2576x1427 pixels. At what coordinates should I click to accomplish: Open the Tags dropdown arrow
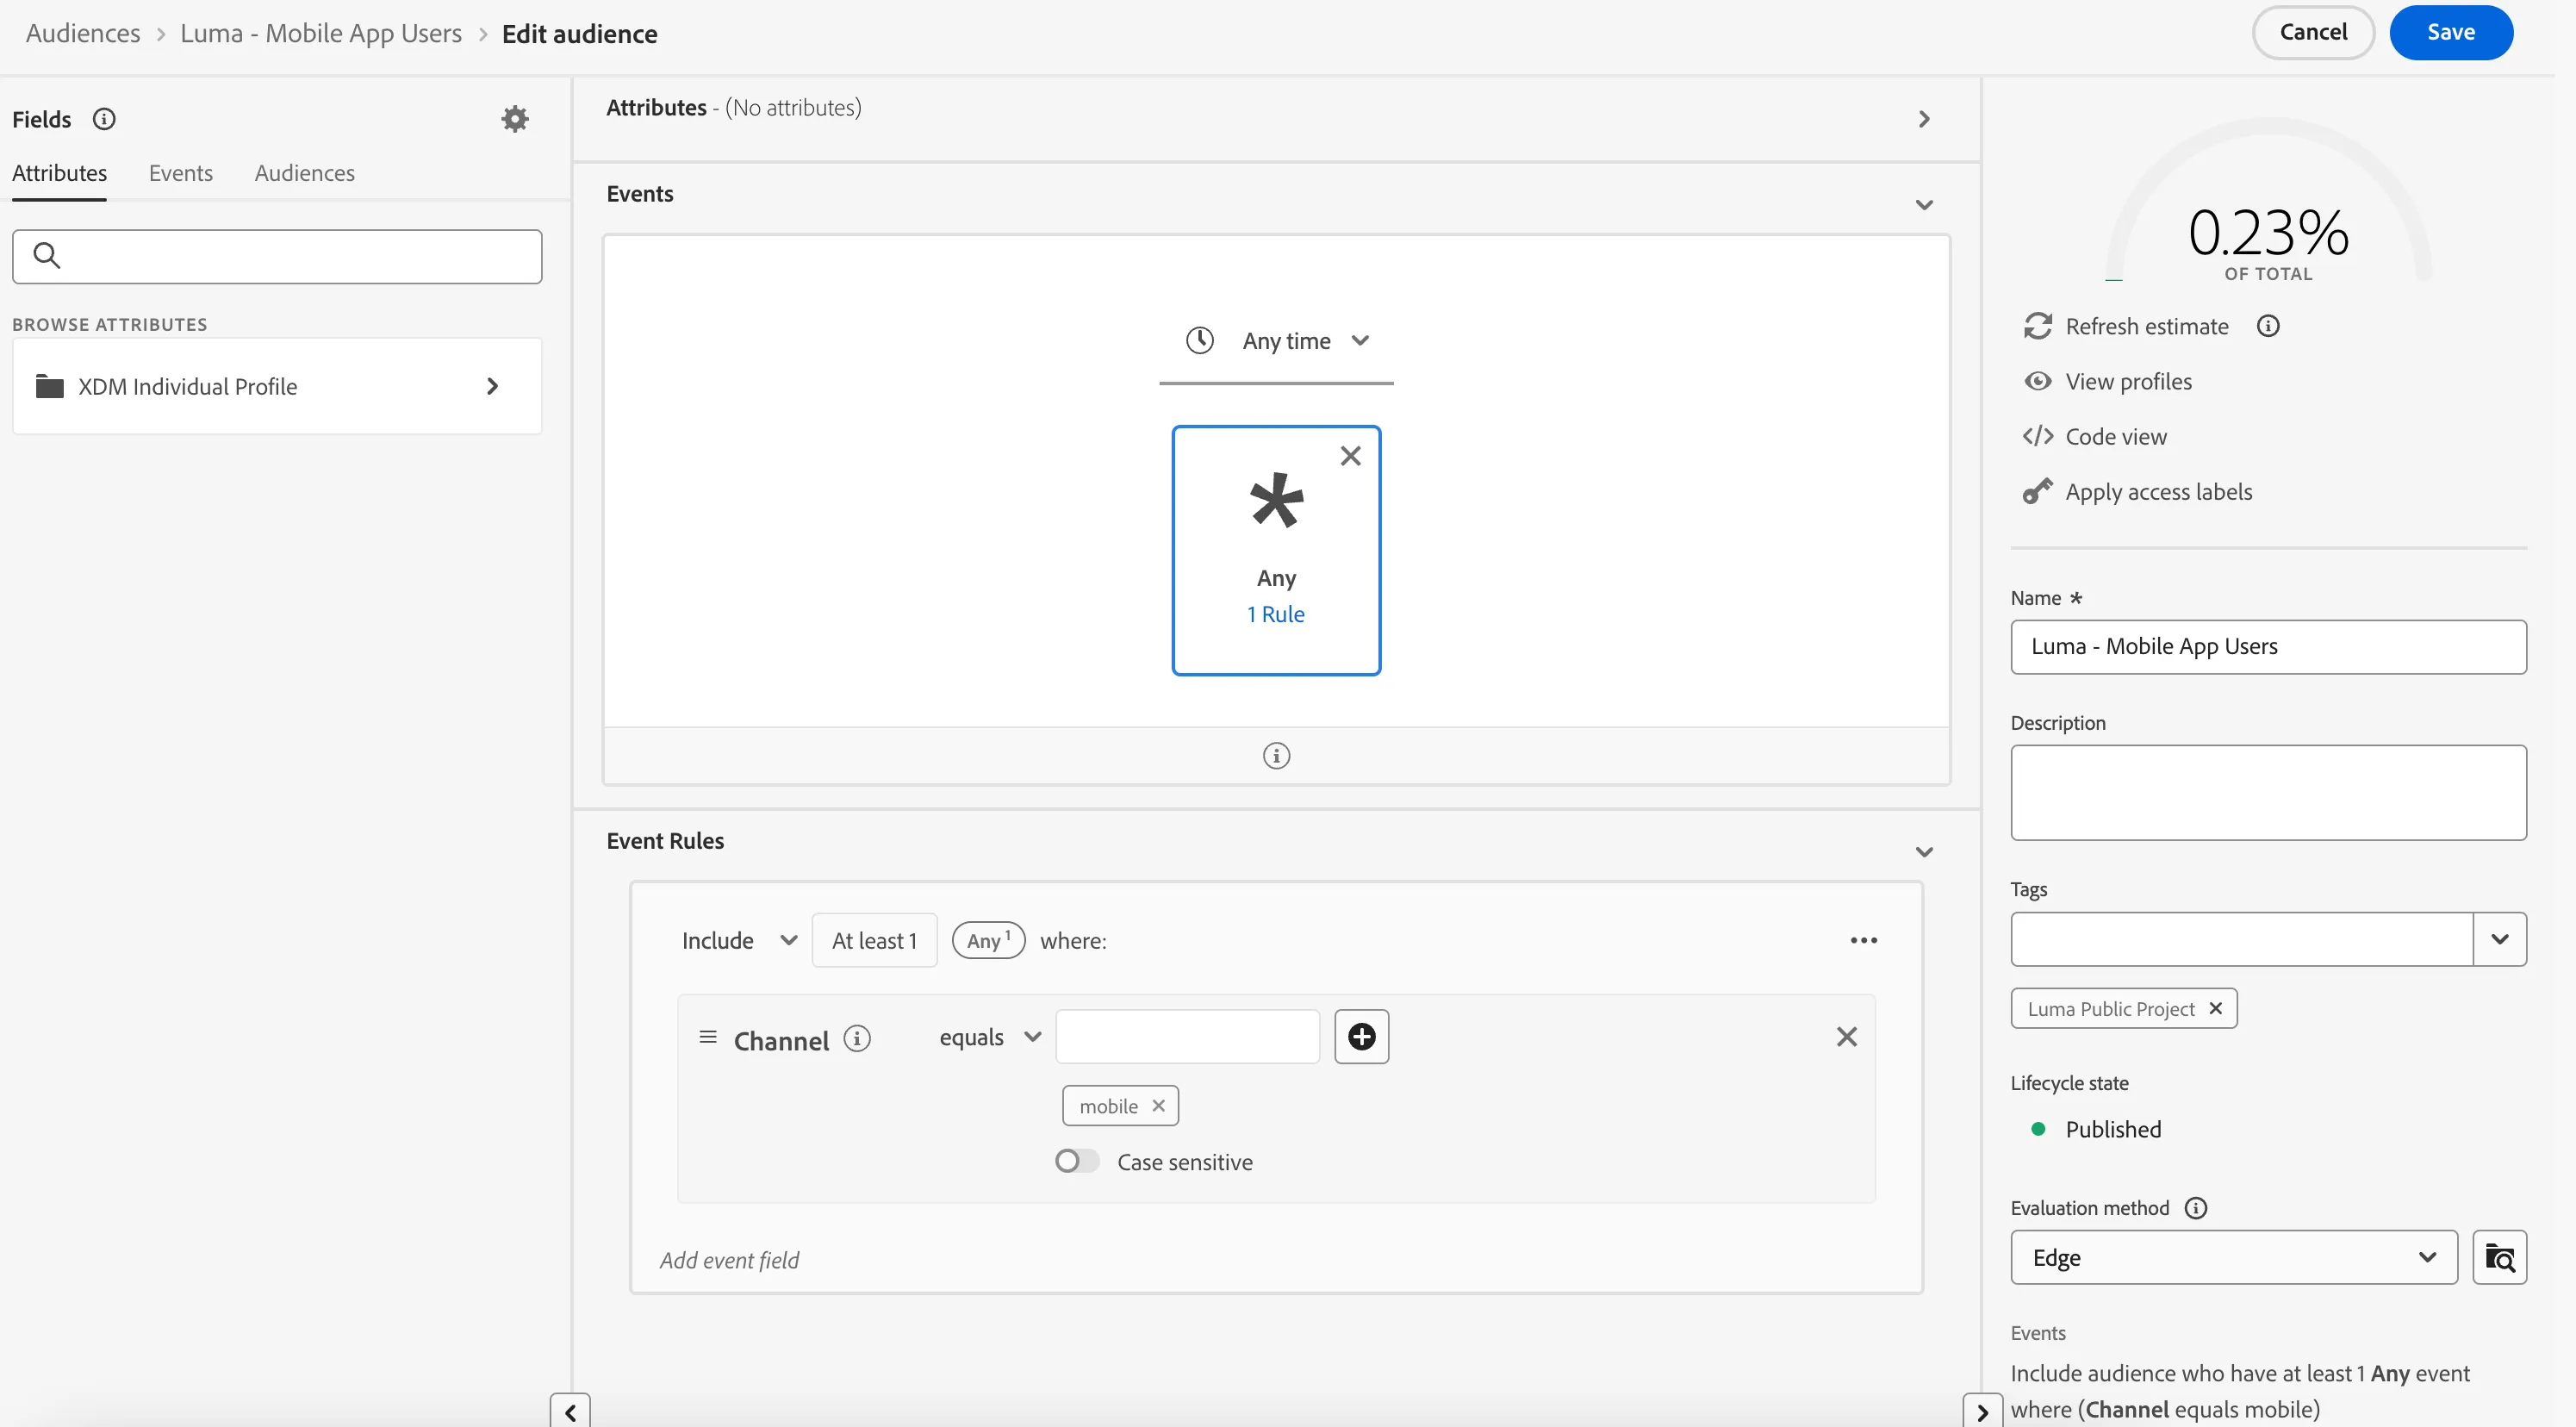point(2499,938)
